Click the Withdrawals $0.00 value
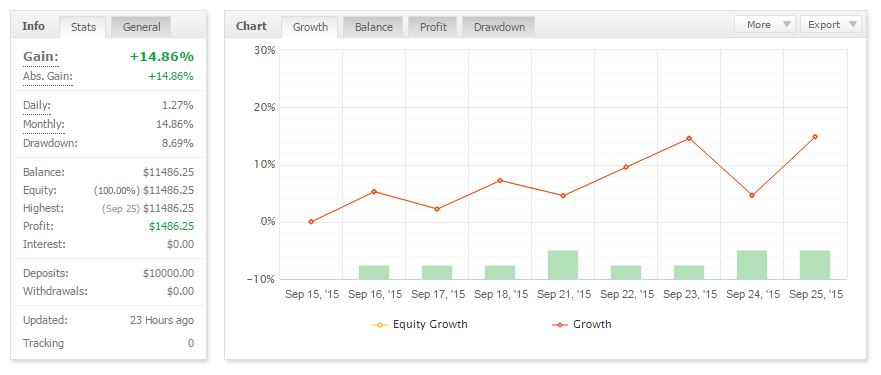The height and width of the screenshot is (375, 881). click(180, 291)
